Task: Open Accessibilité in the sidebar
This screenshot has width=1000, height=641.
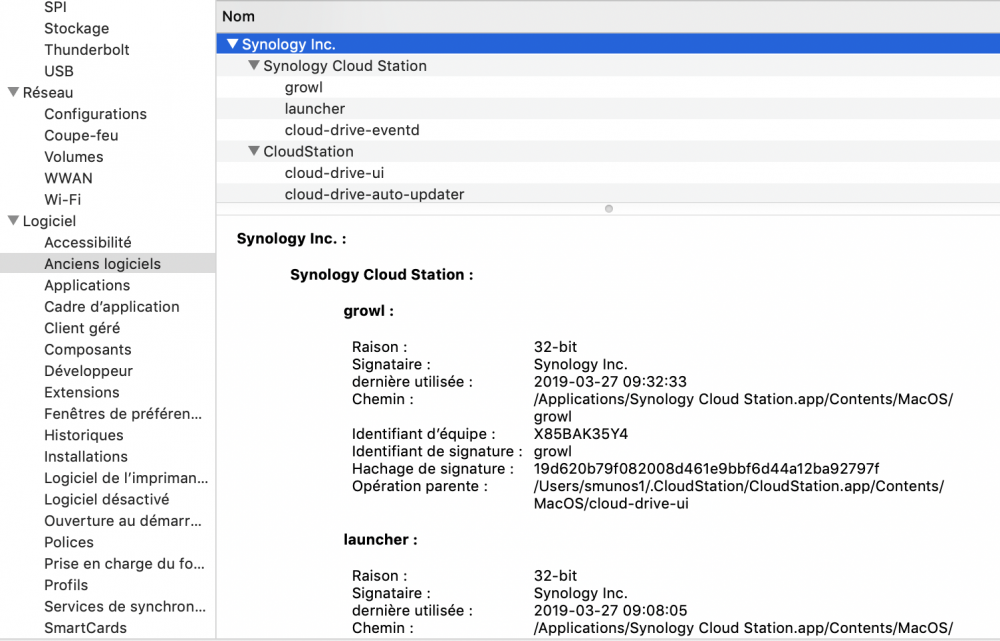Action: (x=87, y=242)
